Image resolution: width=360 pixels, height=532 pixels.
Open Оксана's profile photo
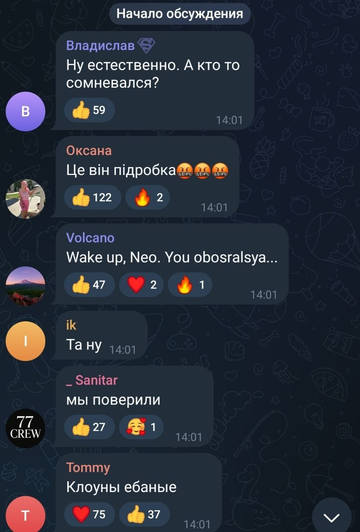tap(25, 199)
